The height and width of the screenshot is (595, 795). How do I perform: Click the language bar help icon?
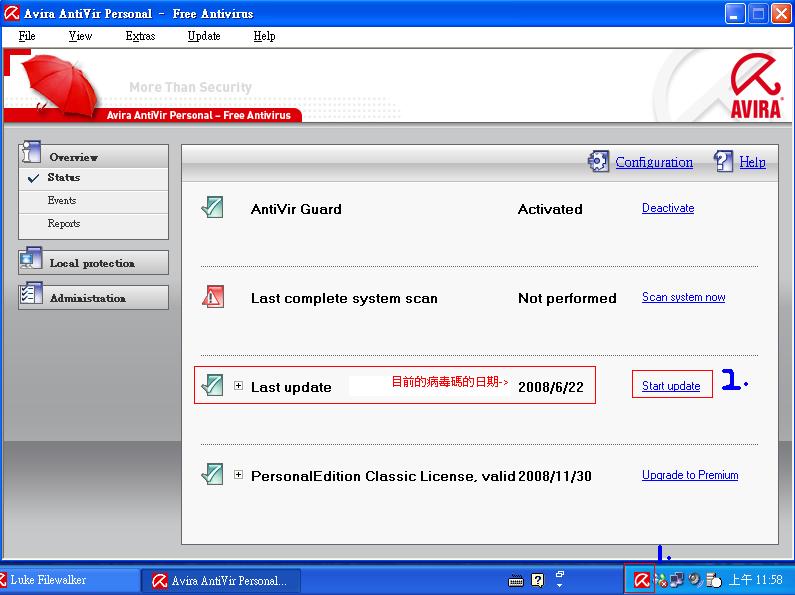(537, 580)
